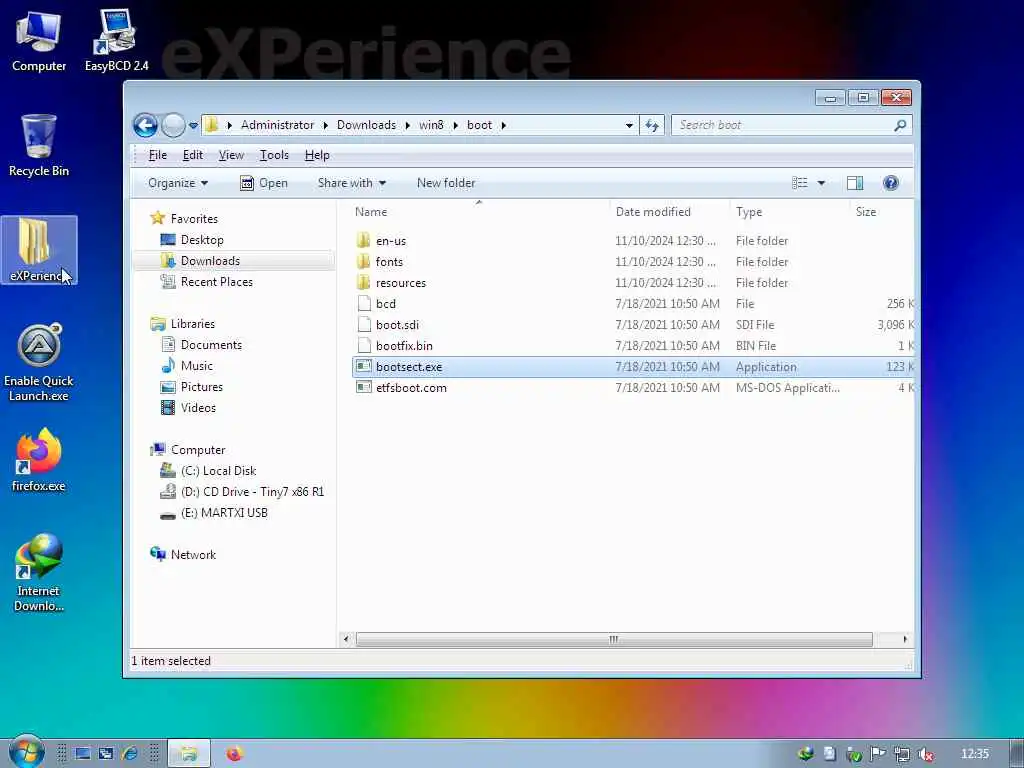
Task: Select Enable Quick Launch.exe desktop icon
Action: [39, 363]
